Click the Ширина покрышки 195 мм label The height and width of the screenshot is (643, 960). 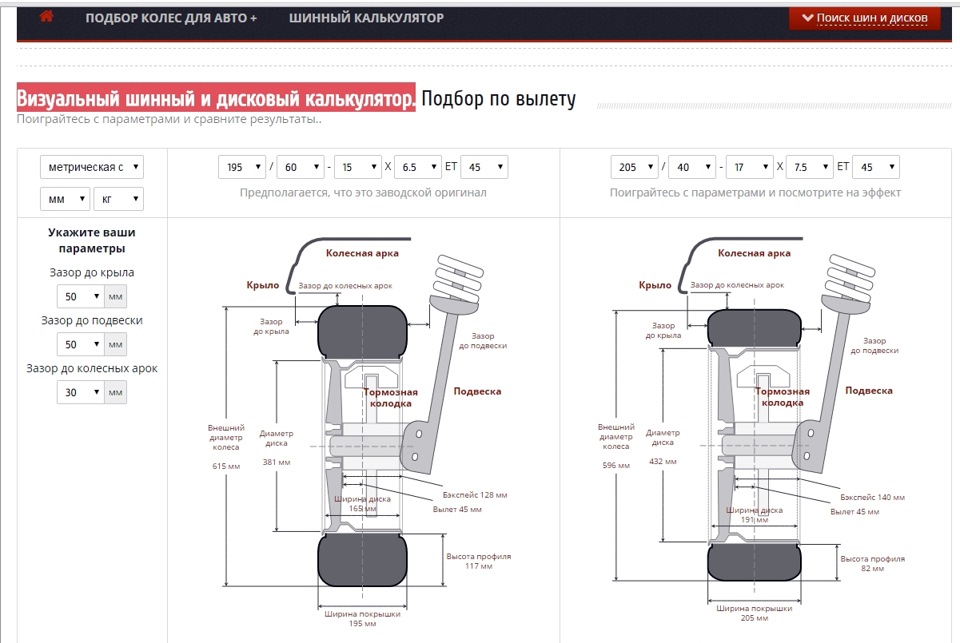click(362, 619)
